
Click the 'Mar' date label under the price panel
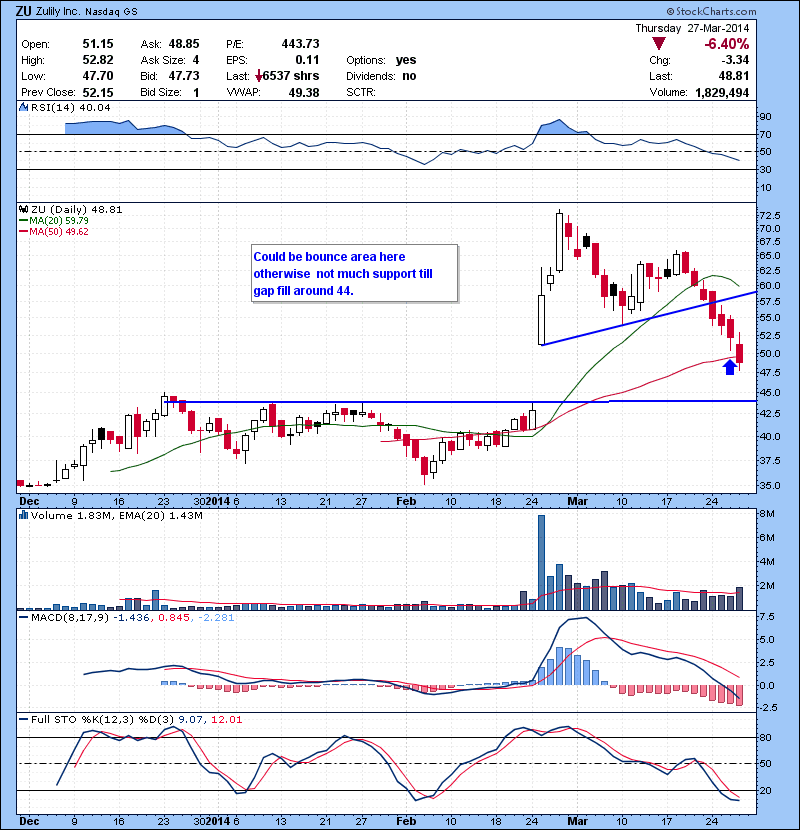tap(577, 501)
